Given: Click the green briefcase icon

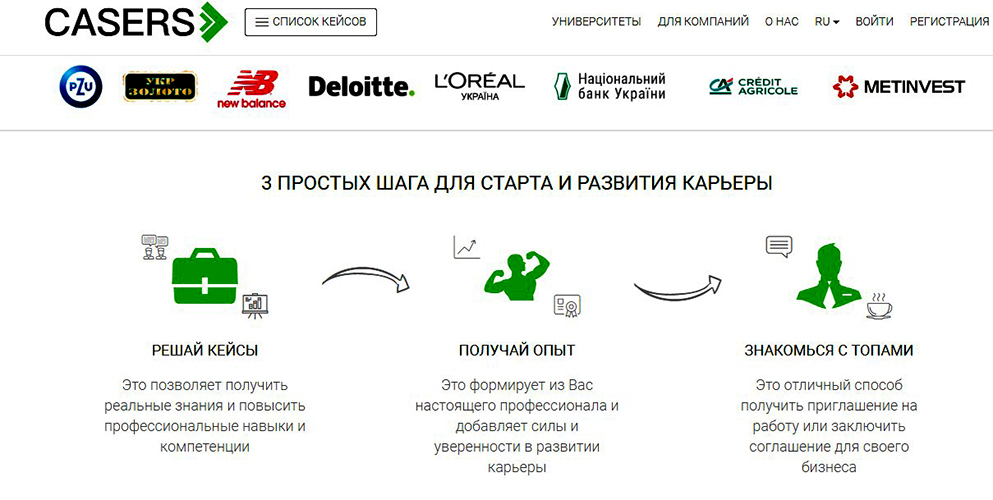Looking at the screenshot, I should coord(205,276).
